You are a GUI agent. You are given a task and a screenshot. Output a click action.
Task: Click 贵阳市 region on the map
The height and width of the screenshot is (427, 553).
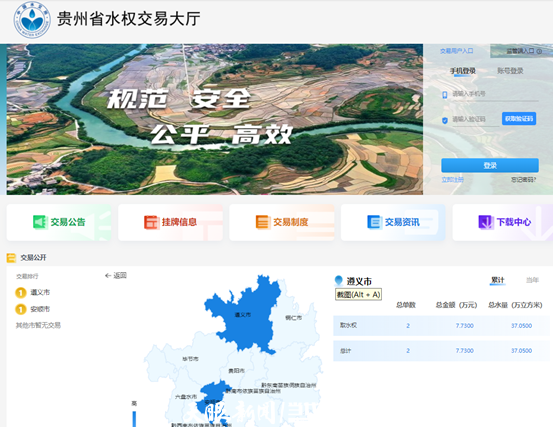pyautogui.click(x=236, y=371)
